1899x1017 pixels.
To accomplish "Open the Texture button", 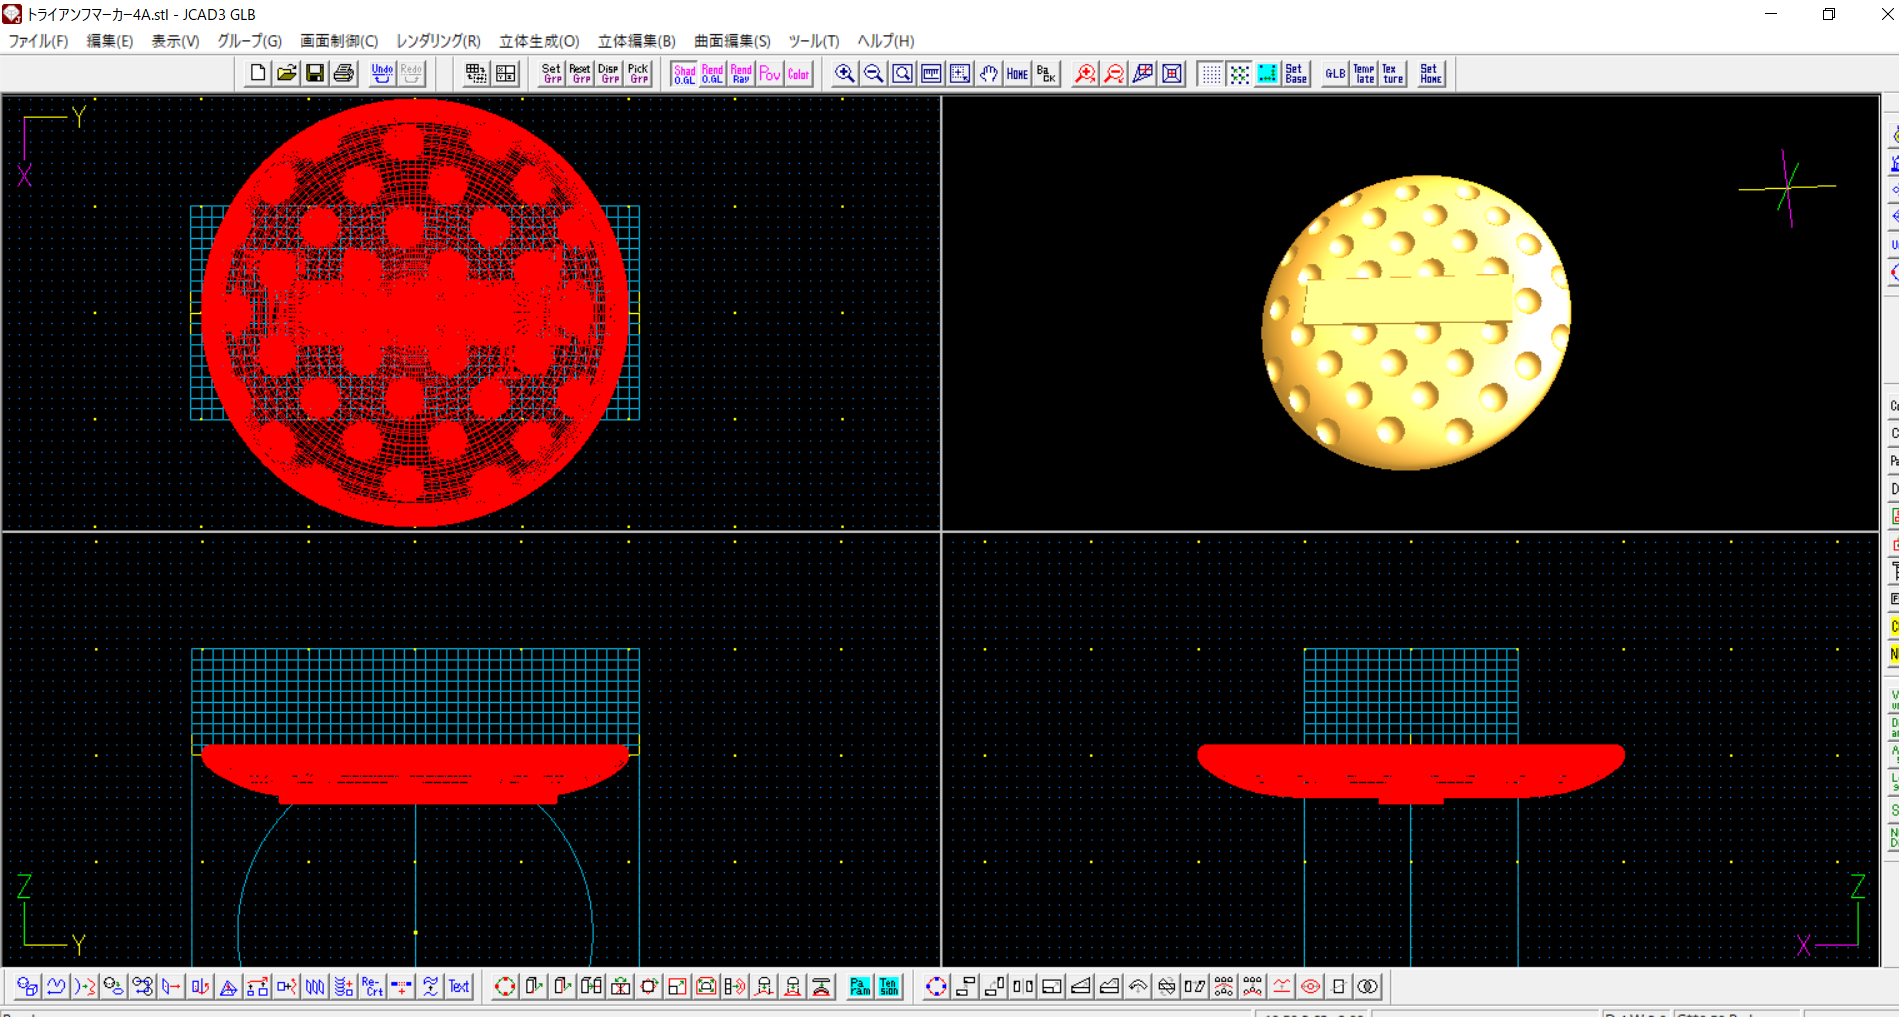I will (x=1393, y=73).
